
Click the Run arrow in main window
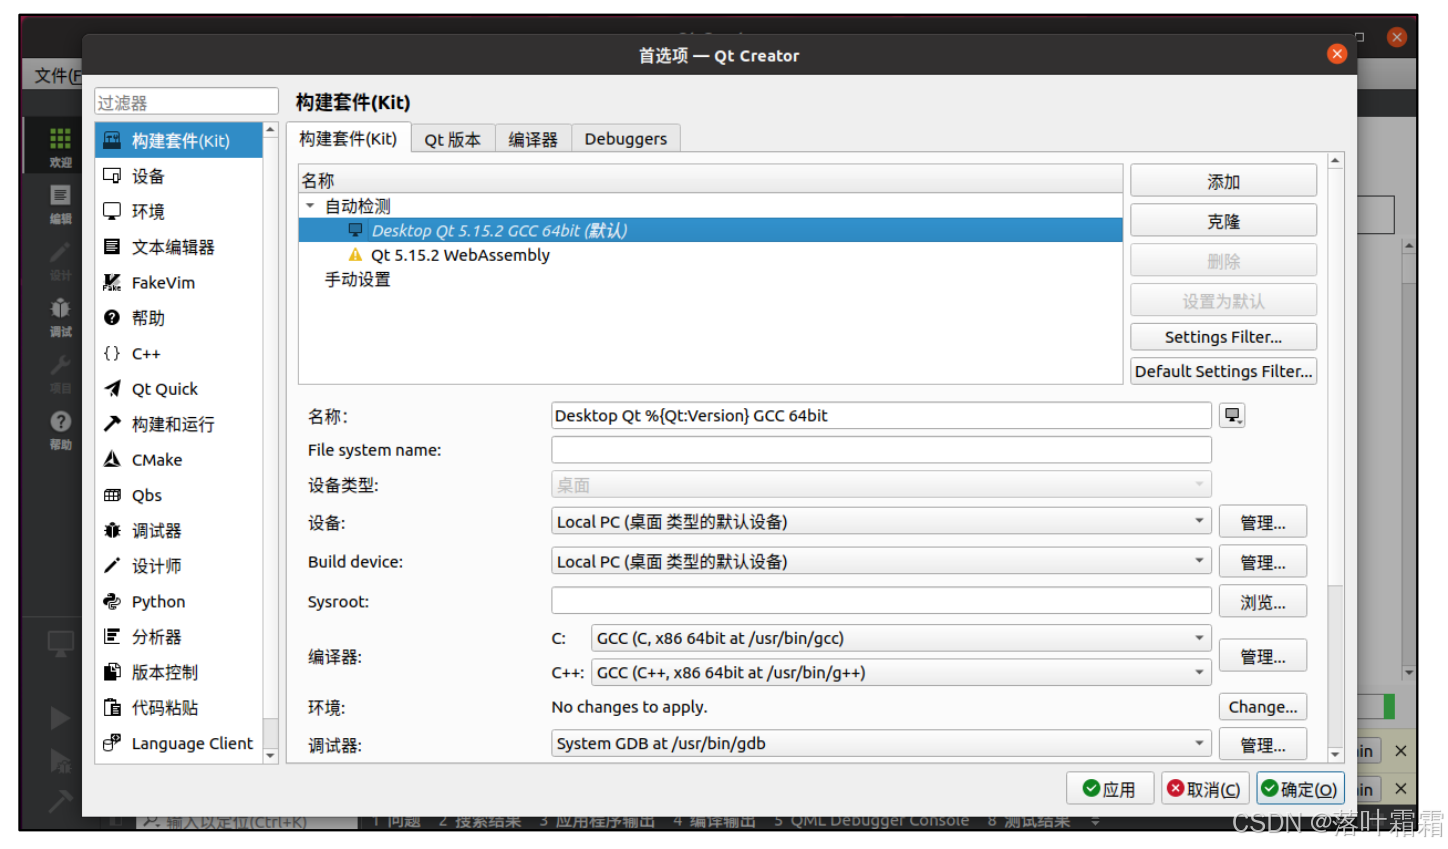(x=60, y=718)
